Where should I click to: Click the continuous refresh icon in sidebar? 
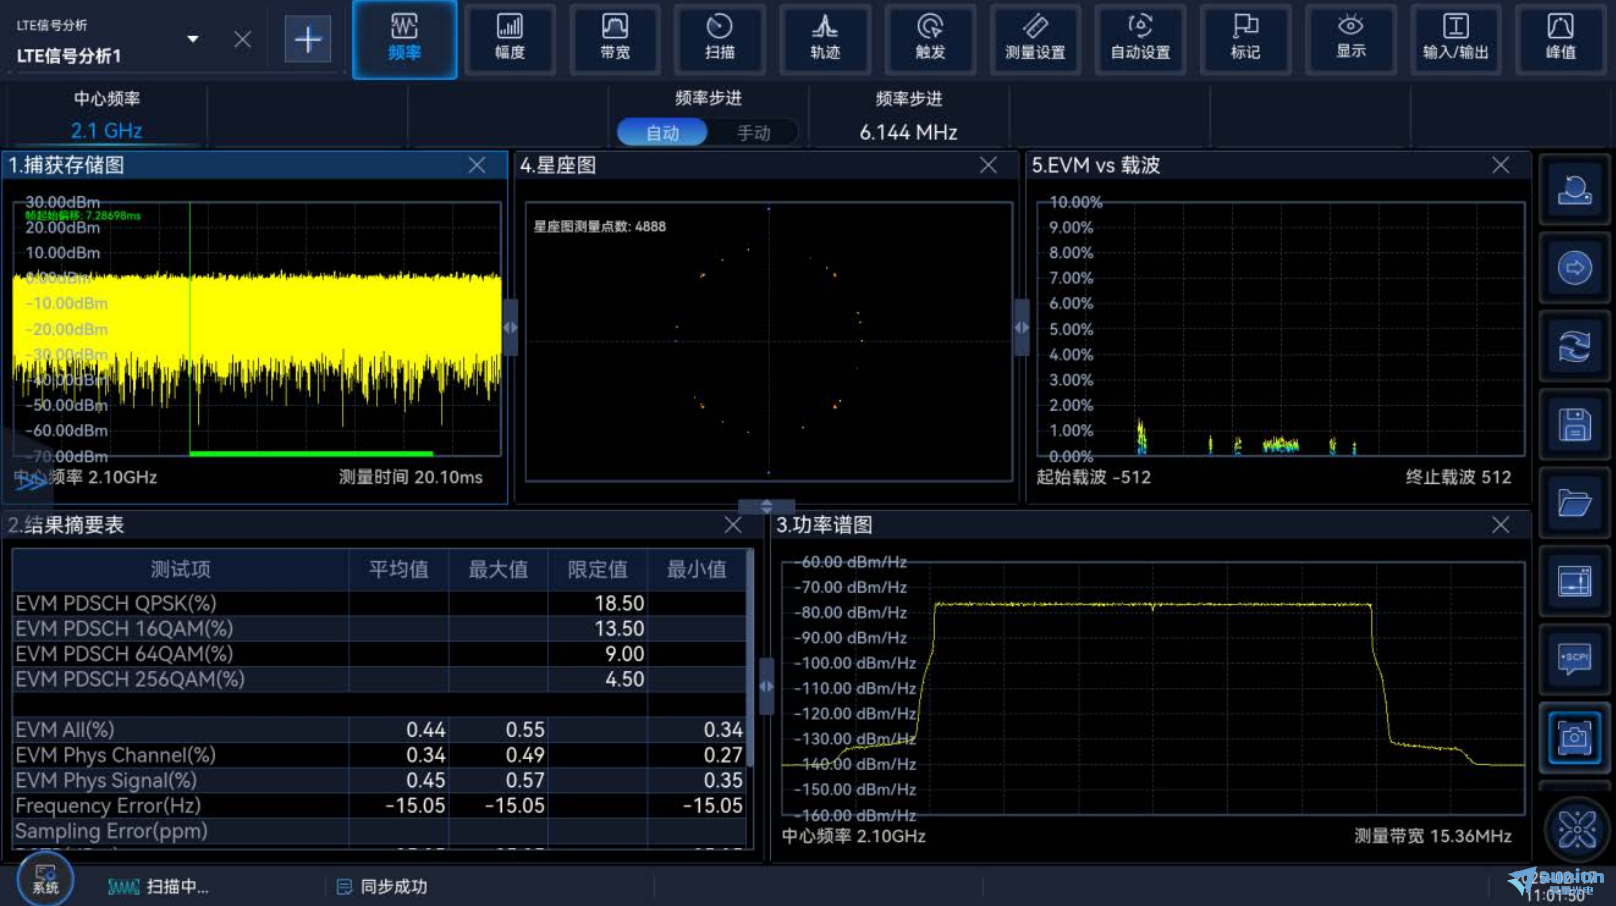pyautogui.click(x=1574, y=346)
